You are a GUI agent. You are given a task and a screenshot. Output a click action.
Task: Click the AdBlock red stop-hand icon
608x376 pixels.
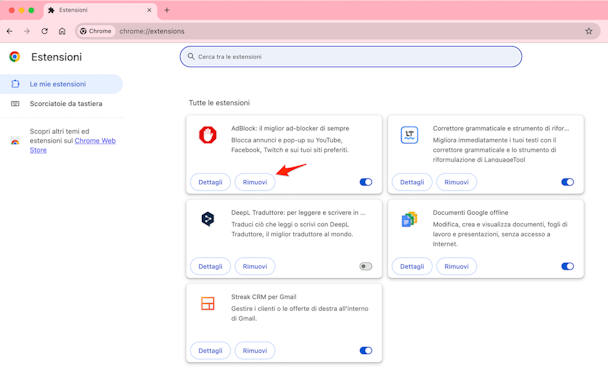[x=208, y=135]
